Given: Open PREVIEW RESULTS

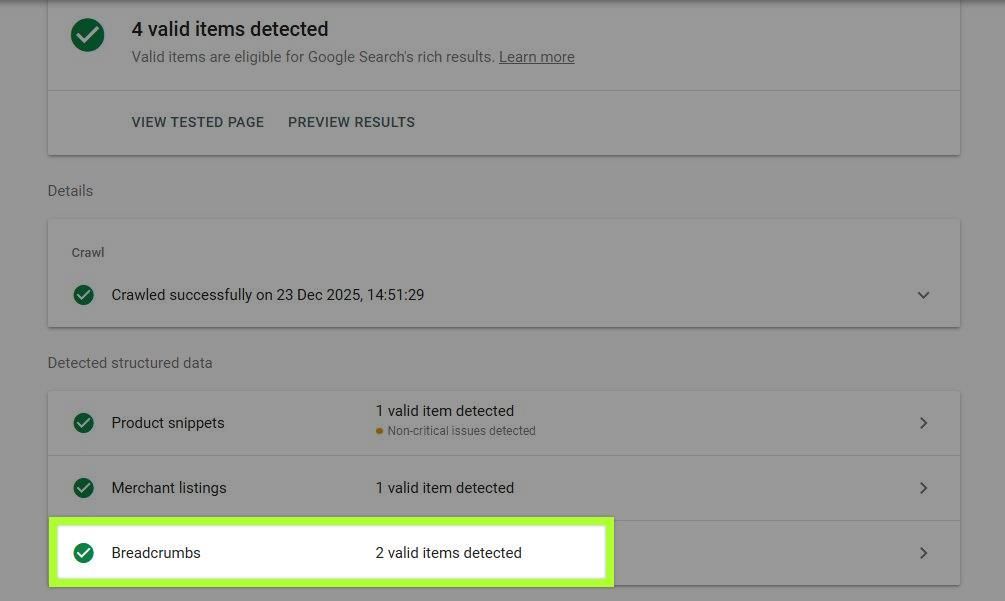Looking at the screenshot, I should 351,122.
